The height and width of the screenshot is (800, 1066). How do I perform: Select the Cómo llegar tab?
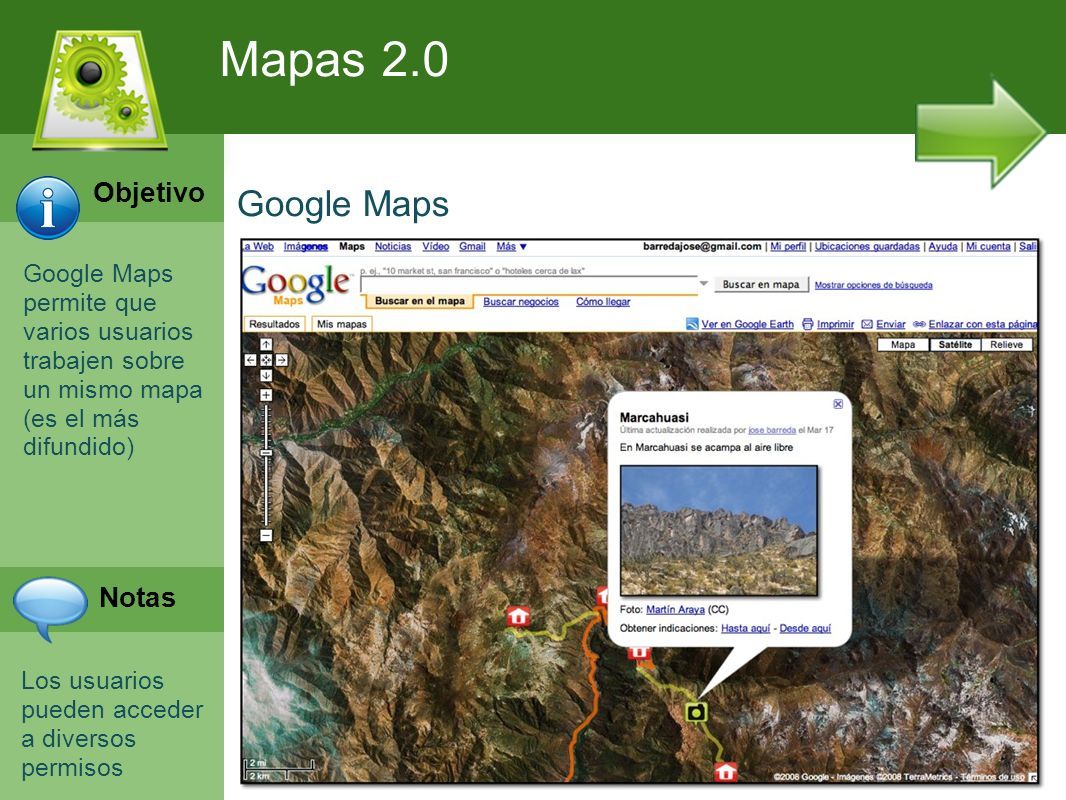603,302
